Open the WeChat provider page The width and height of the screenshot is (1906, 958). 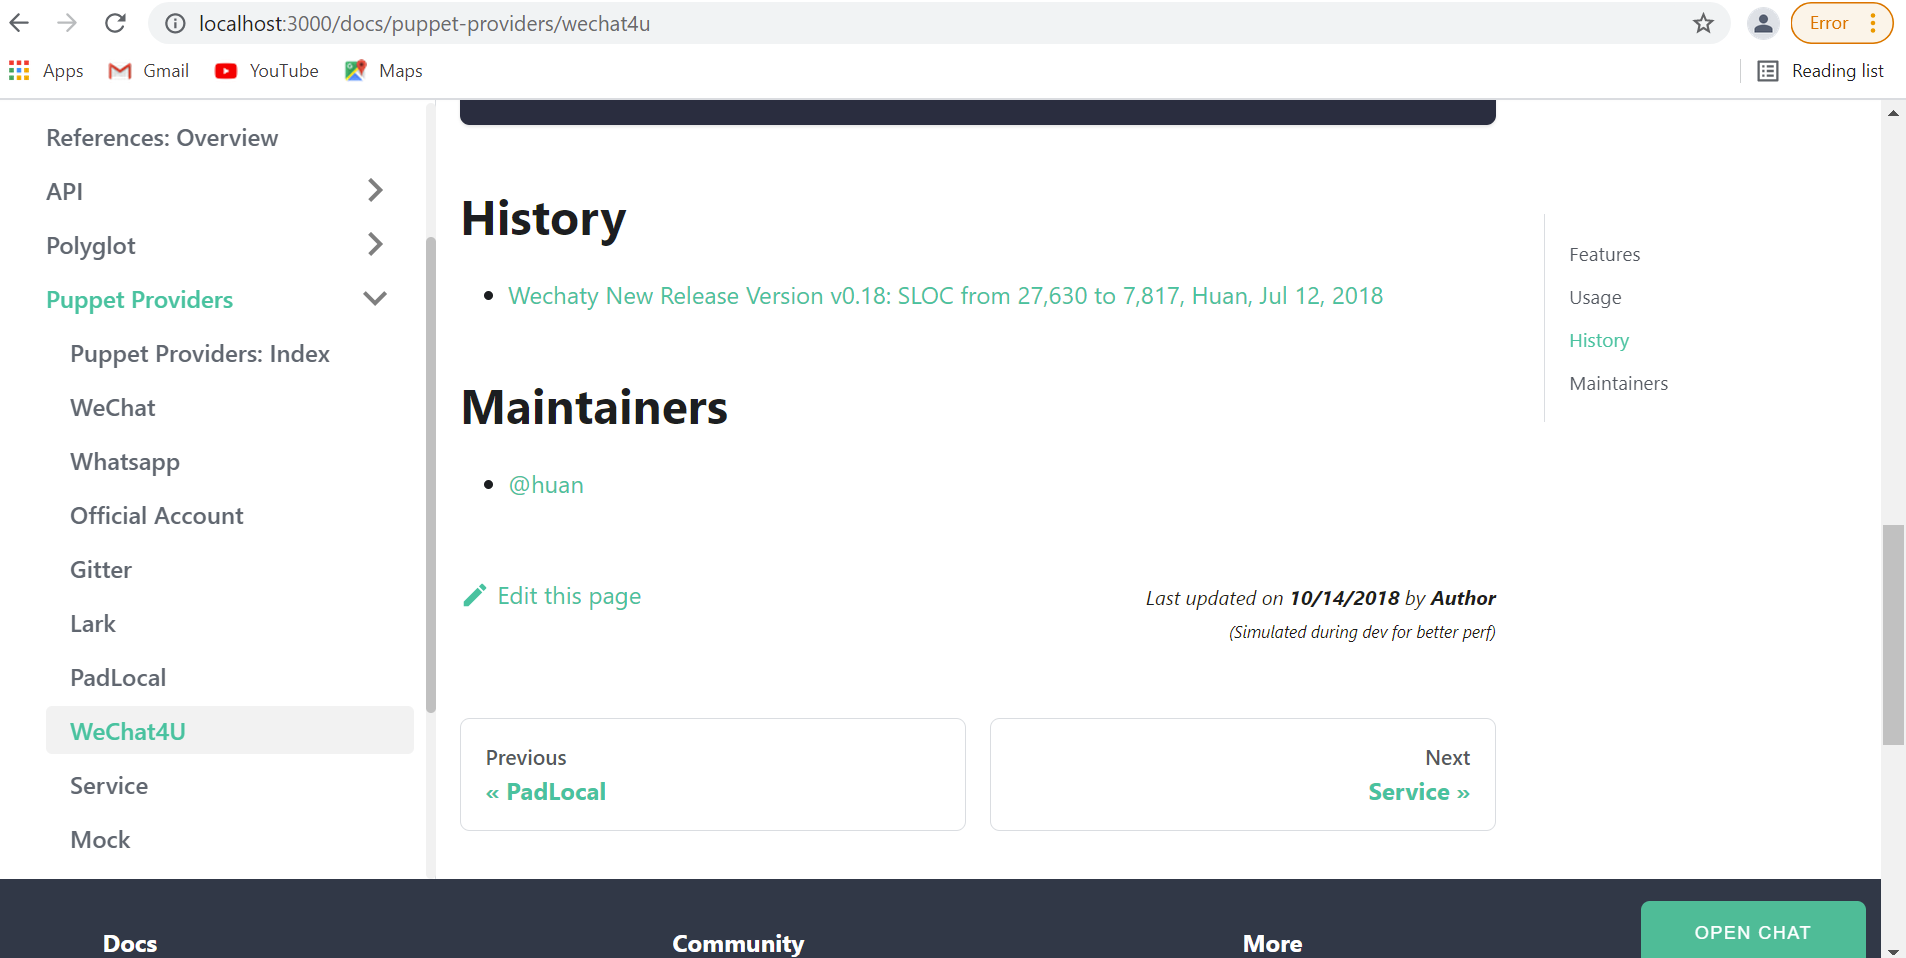[x=113, y=408]
